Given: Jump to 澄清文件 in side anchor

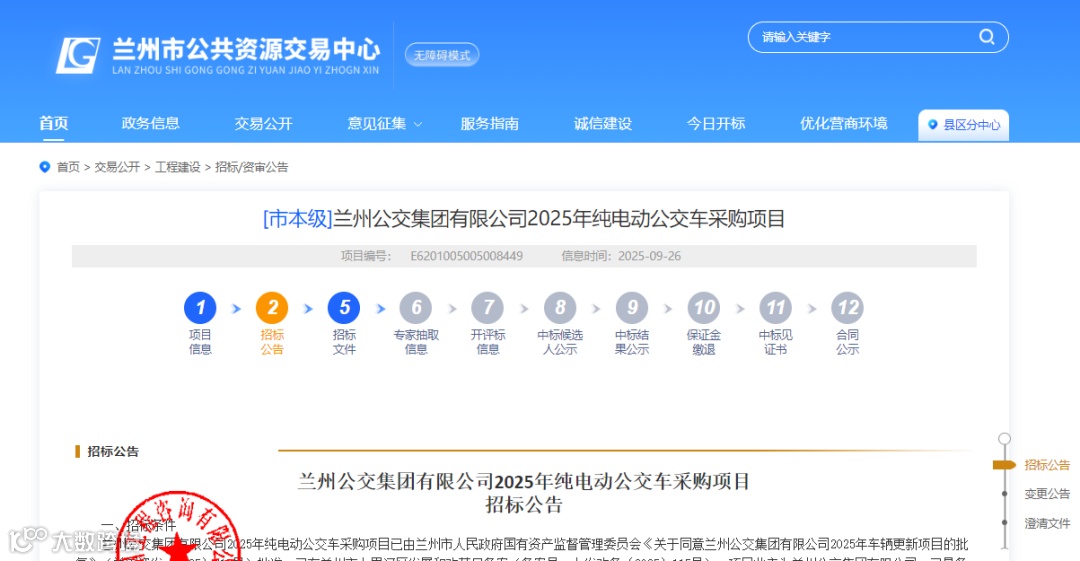Looking at the screenshot, I should (x=1047, y=523).
